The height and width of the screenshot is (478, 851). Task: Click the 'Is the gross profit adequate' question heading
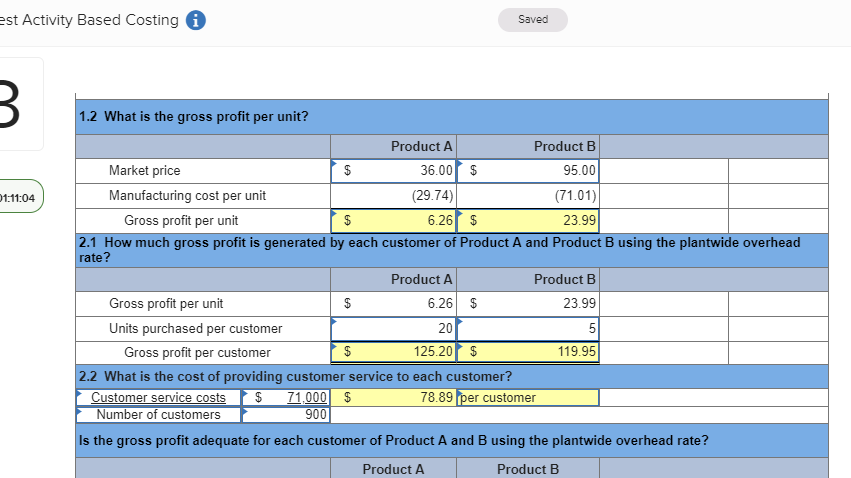[x=393, y=441]
